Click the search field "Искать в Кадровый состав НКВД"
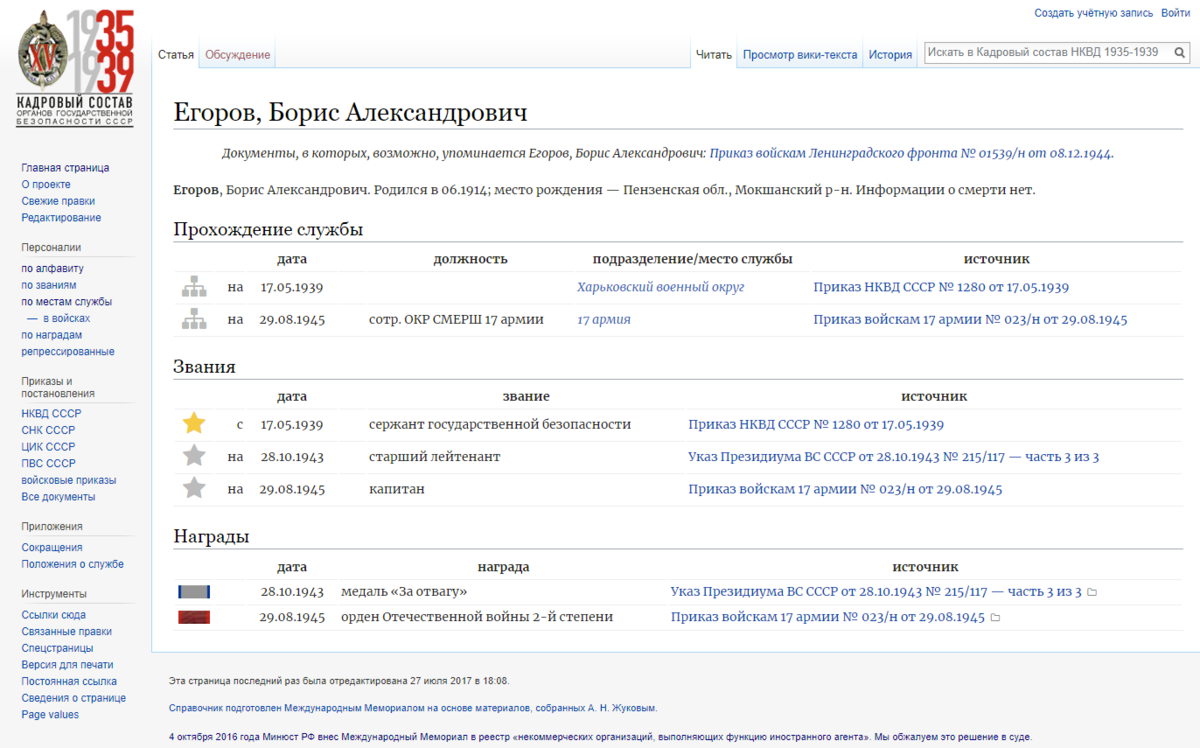Viewport: 1200px width, 748px height. coord(1045,52)
